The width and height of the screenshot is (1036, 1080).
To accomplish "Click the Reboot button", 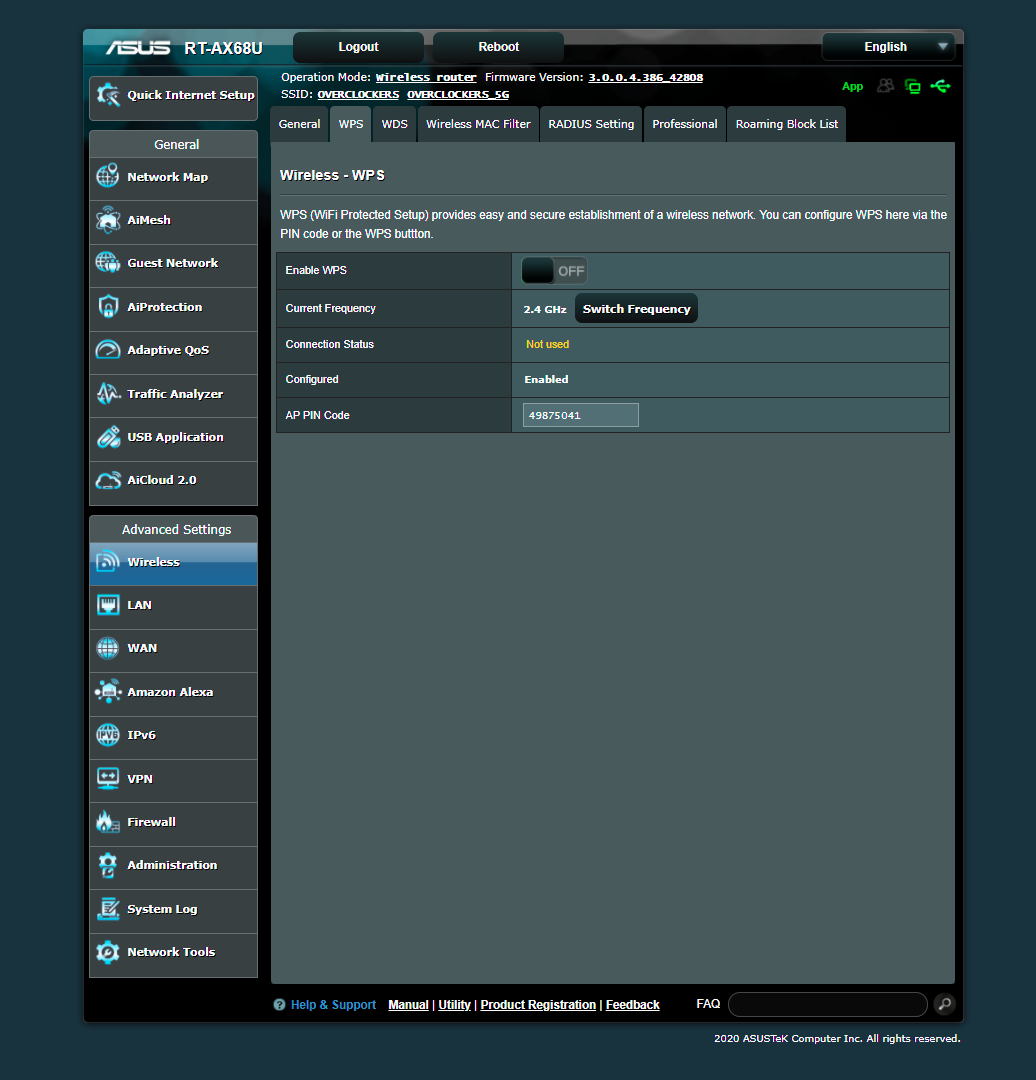I will pos(499,47).
